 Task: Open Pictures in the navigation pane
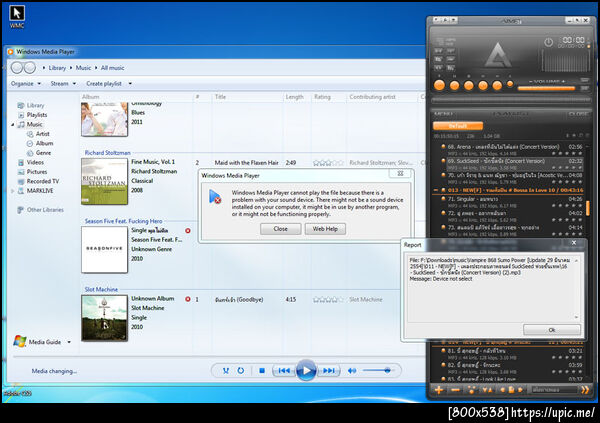[x=37, y=172]
